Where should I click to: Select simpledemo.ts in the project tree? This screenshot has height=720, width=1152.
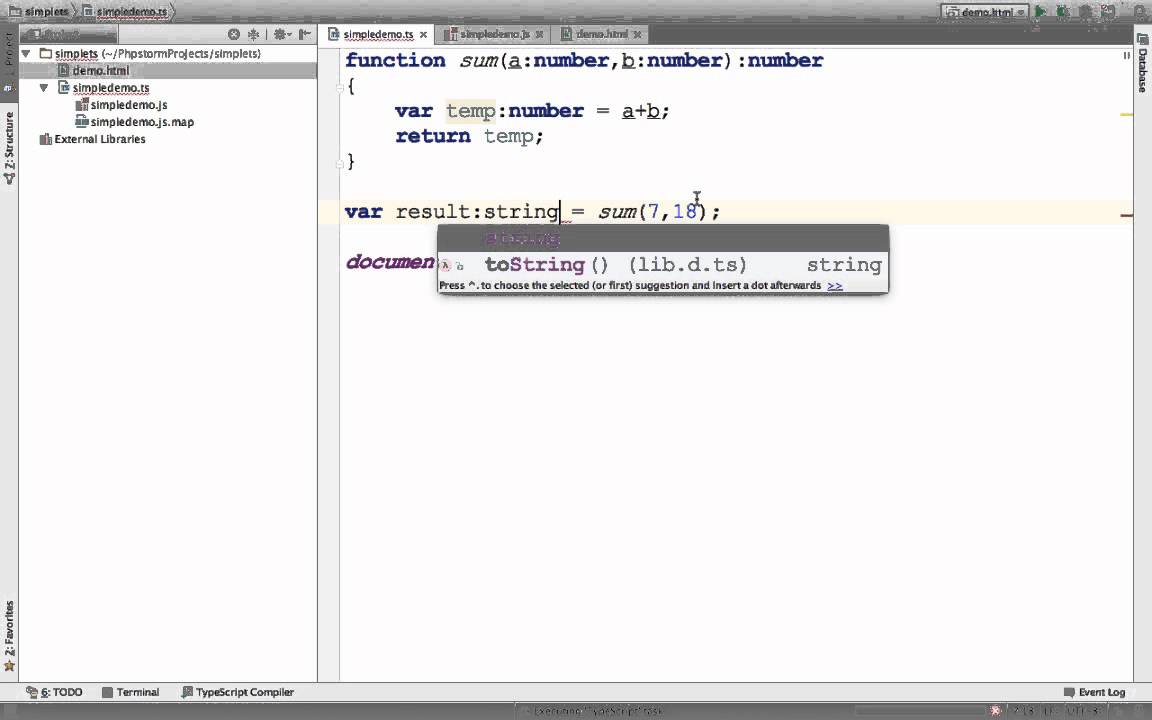[110, 87]
